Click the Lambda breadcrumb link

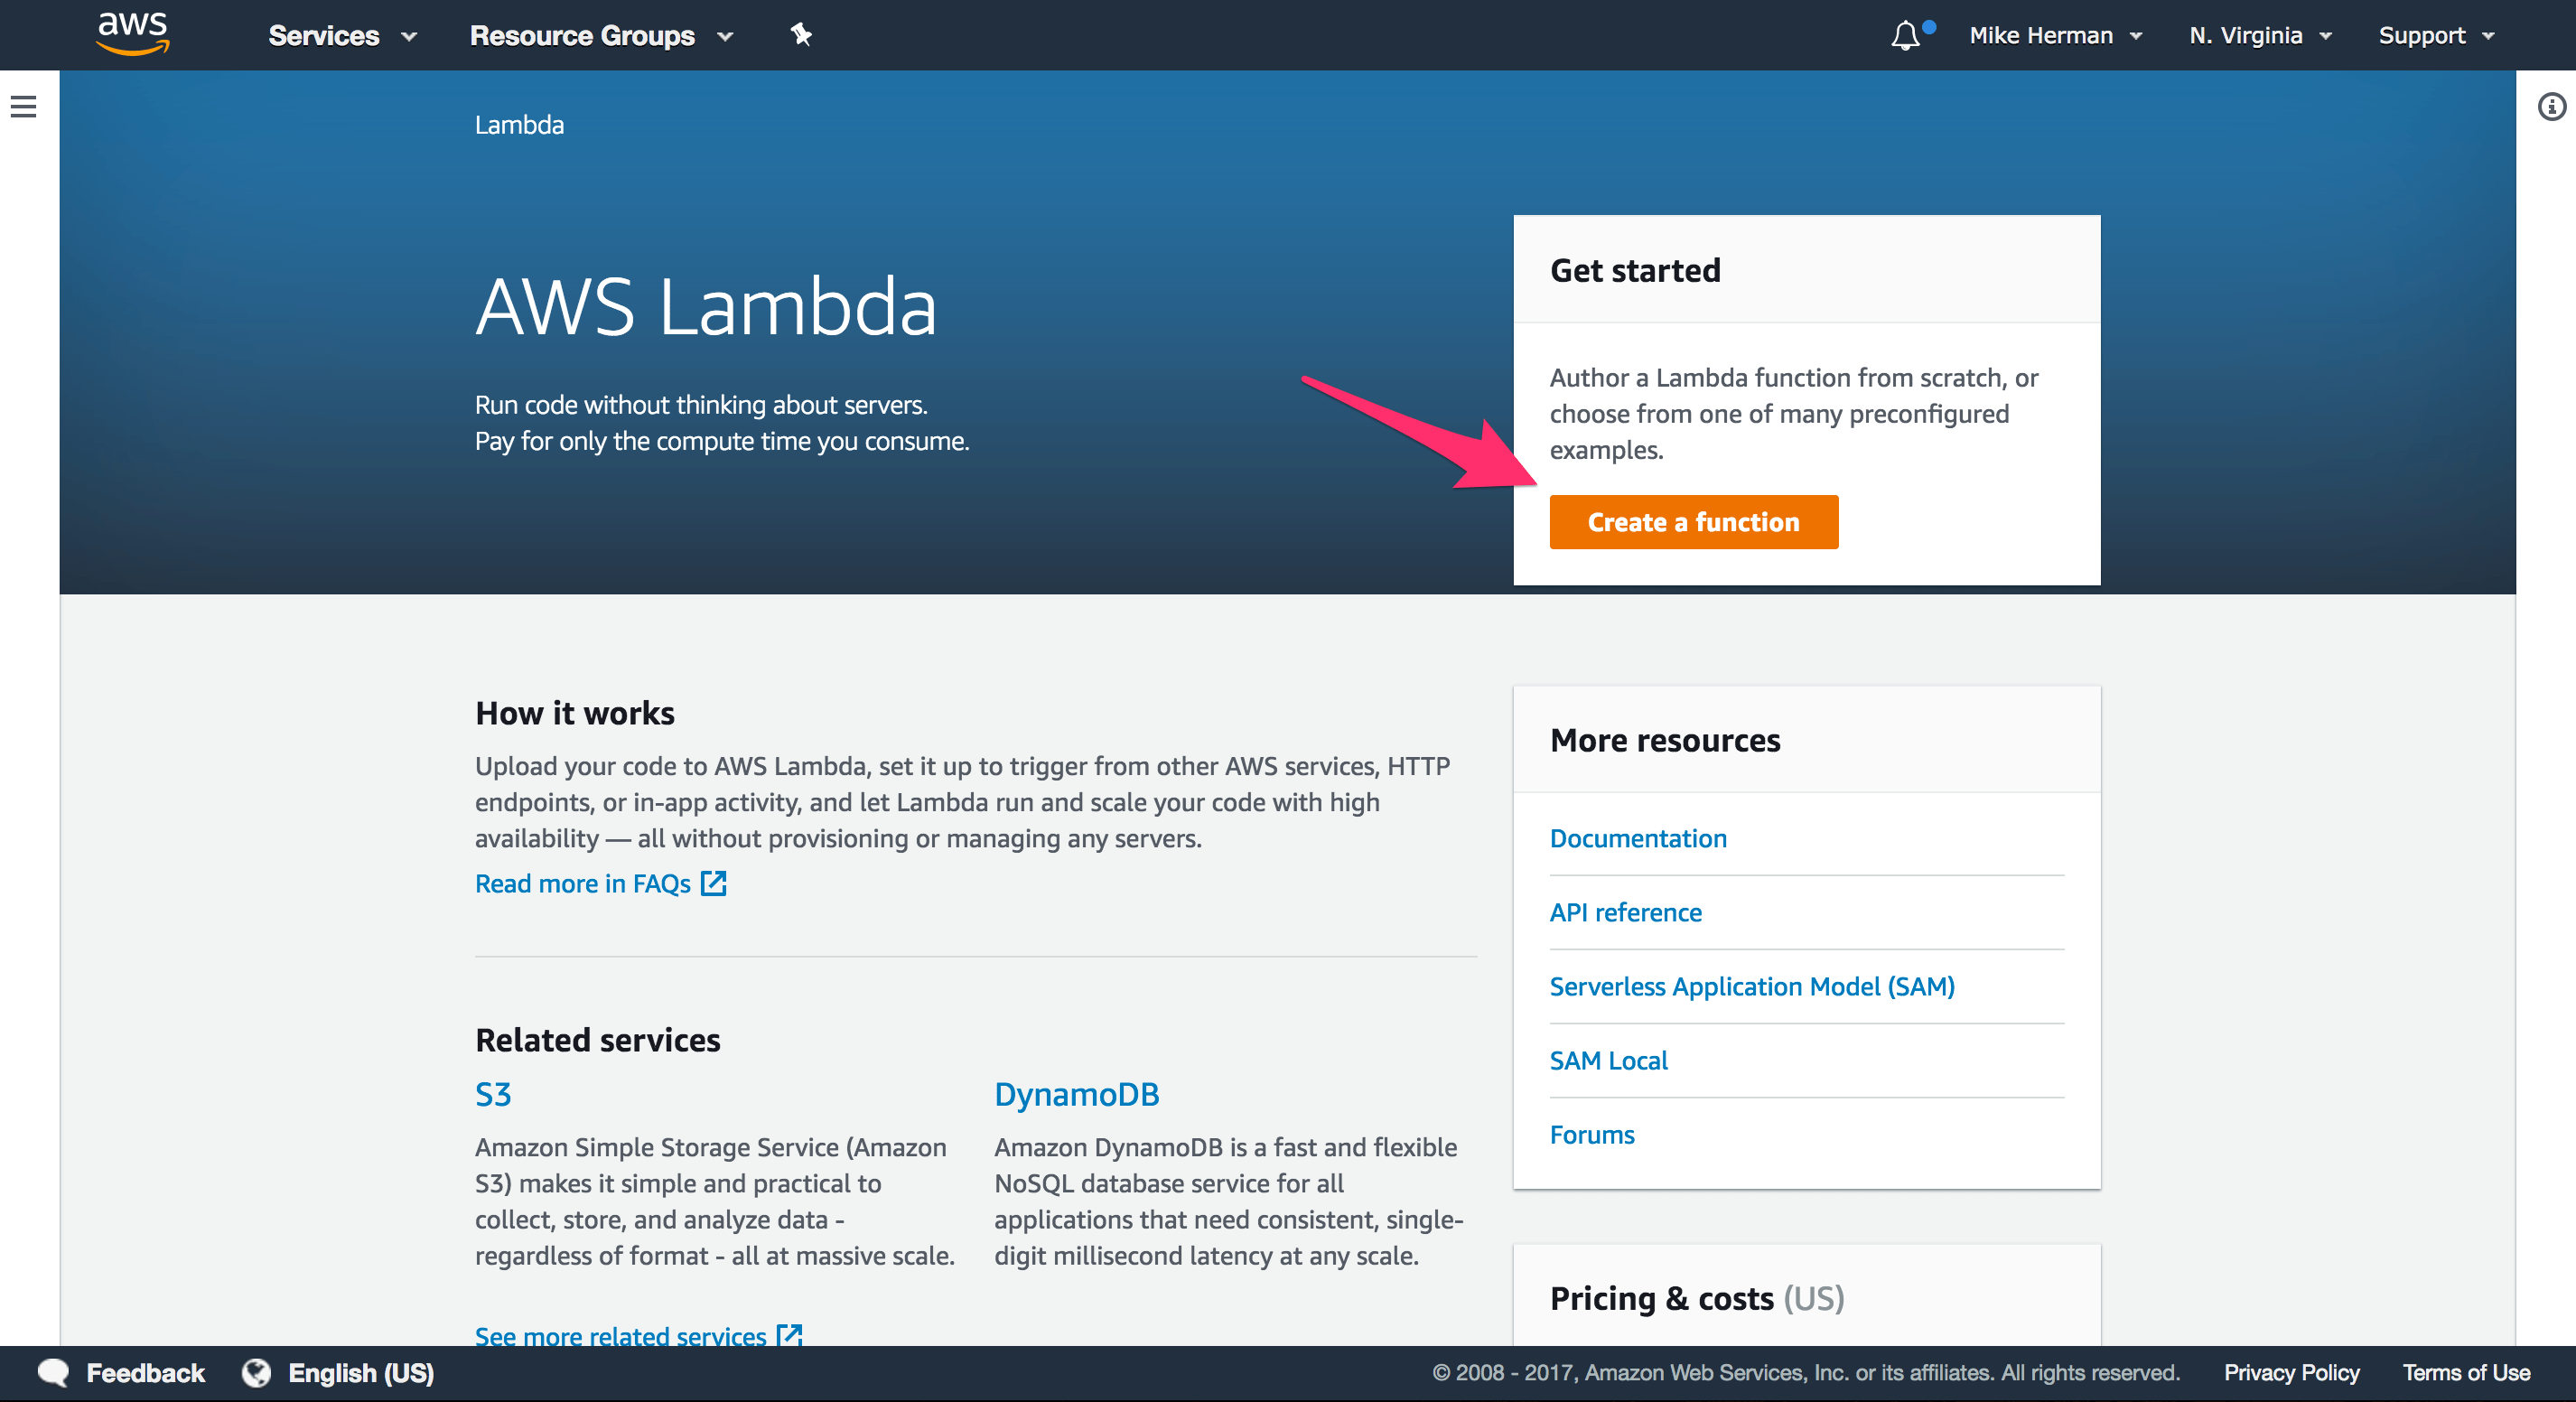(x=519, y=124)
